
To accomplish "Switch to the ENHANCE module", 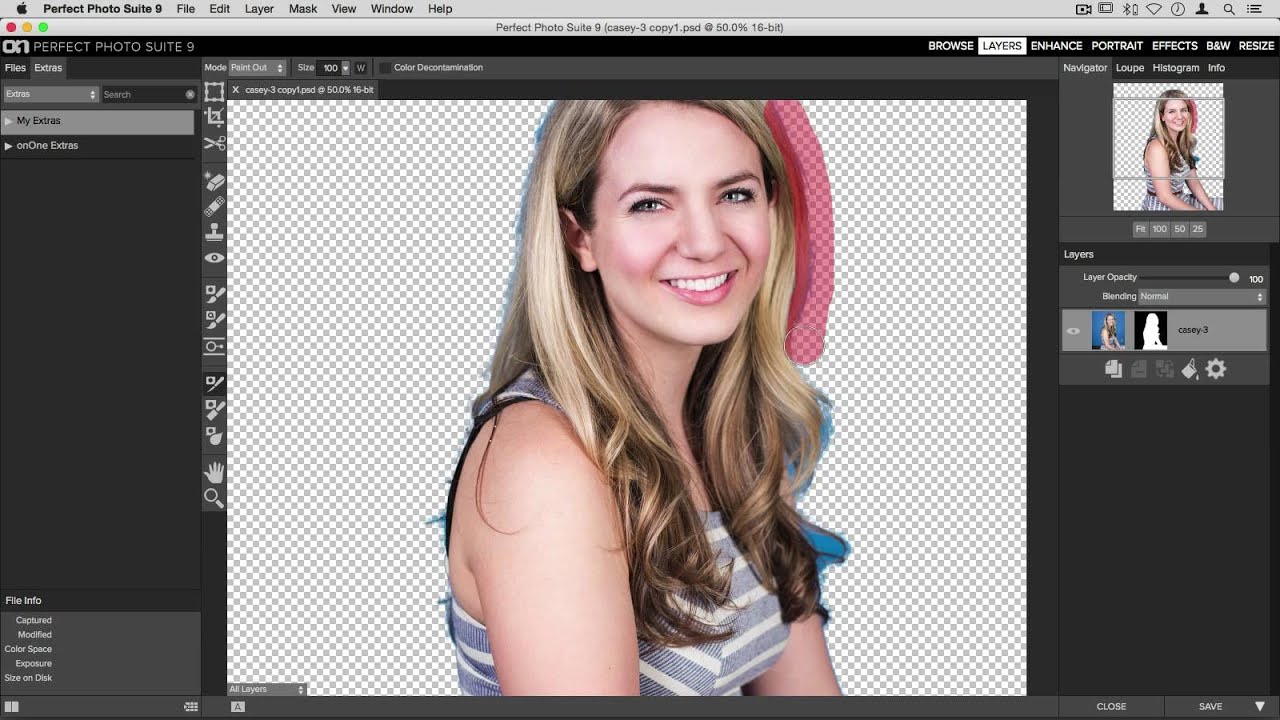I will pos(1056,46).
